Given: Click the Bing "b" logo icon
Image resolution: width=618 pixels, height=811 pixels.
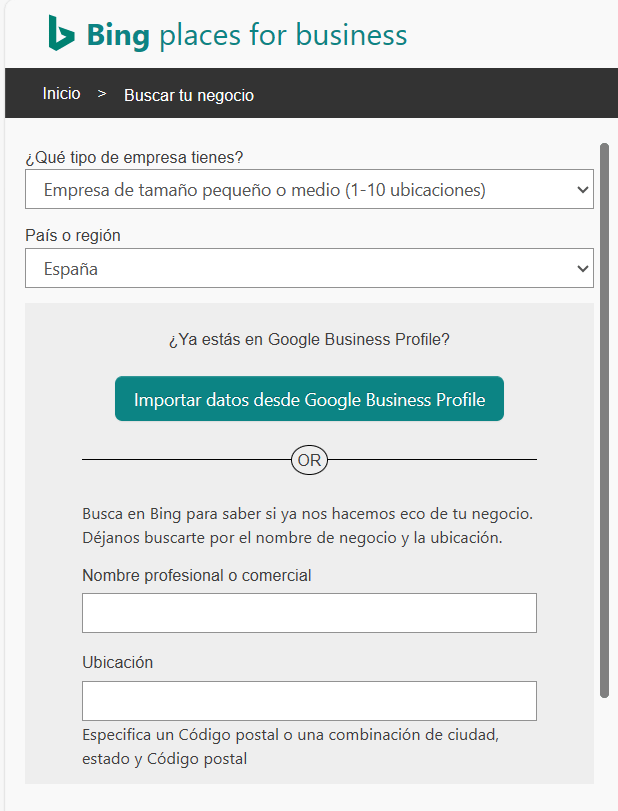Looking at the screenshot, I should (61, 33).
